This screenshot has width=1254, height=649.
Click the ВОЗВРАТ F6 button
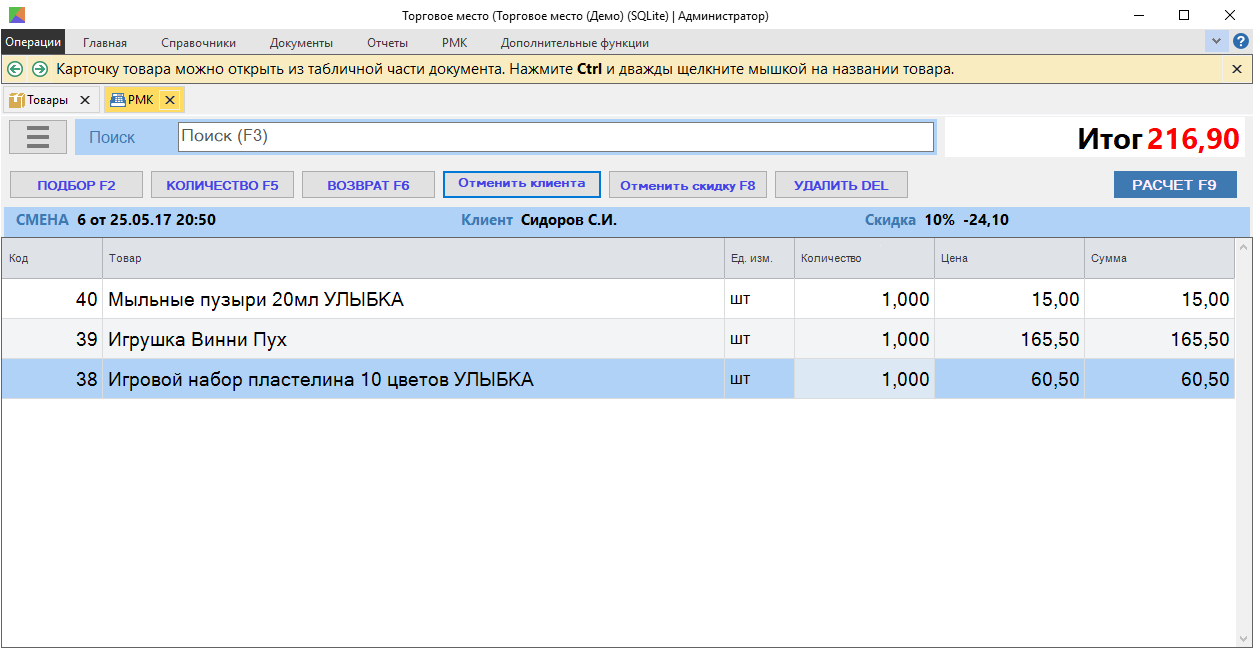coord(368,185)
